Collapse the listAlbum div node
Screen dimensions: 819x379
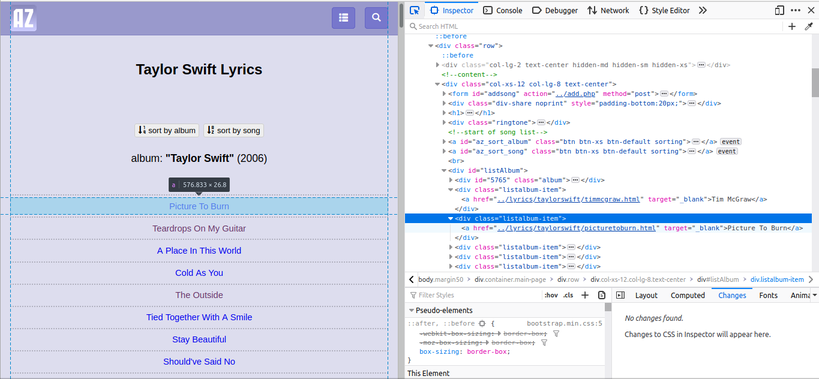coord(444,171)
